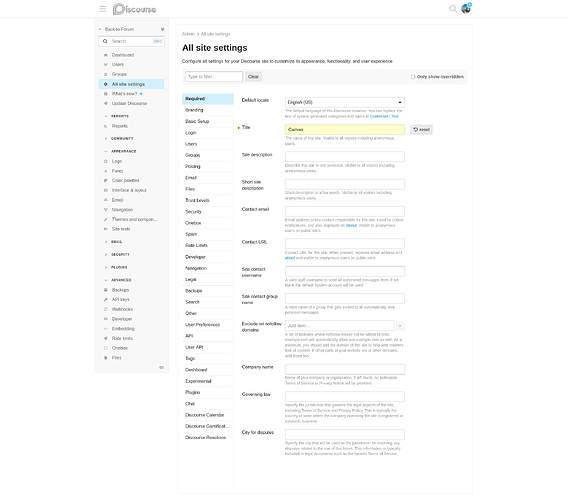This screenshot has height=500, width=568.
Task: Click the Embedding icon under Advanced
Action: coord(106,329)
